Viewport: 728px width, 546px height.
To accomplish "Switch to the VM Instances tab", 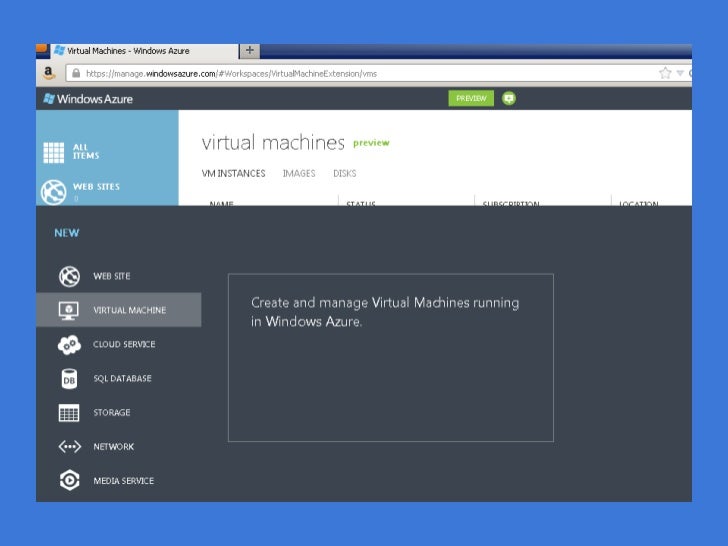I will pos(234,173).
